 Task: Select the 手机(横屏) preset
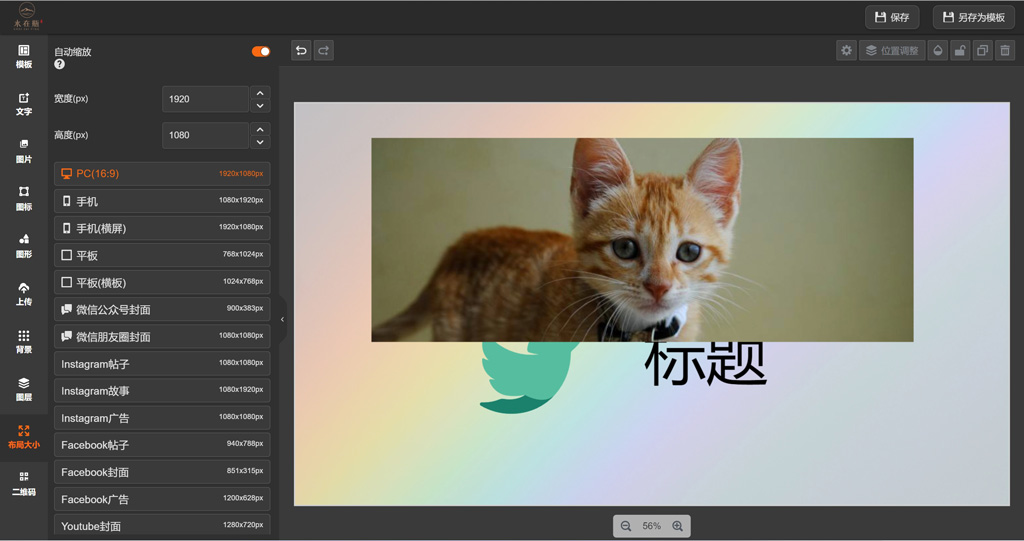[x=162, y=228]
